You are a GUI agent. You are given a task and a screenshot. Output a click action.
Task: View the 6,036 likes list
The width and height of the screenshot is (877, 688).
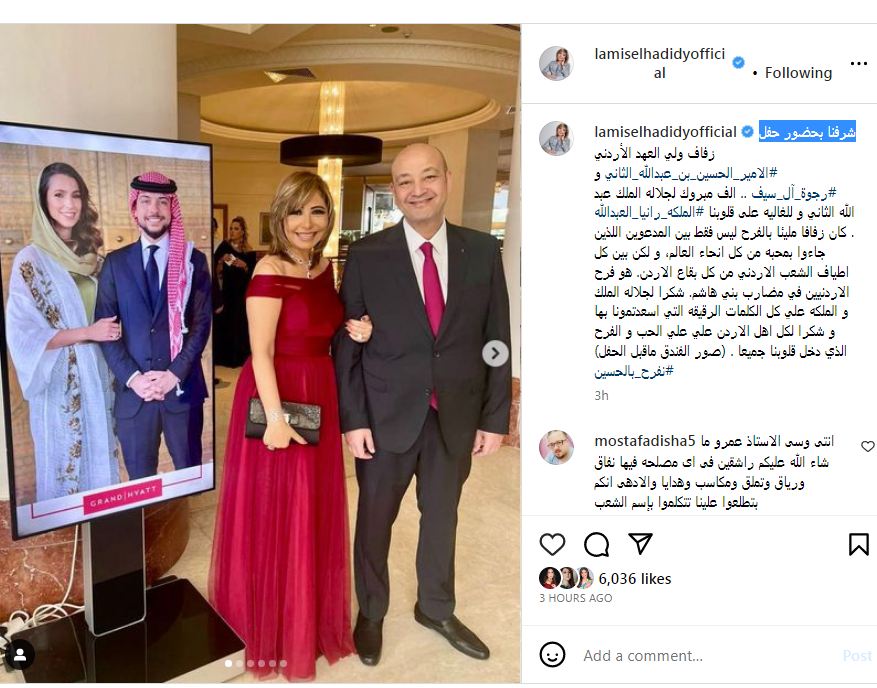(x=634, y=579)
